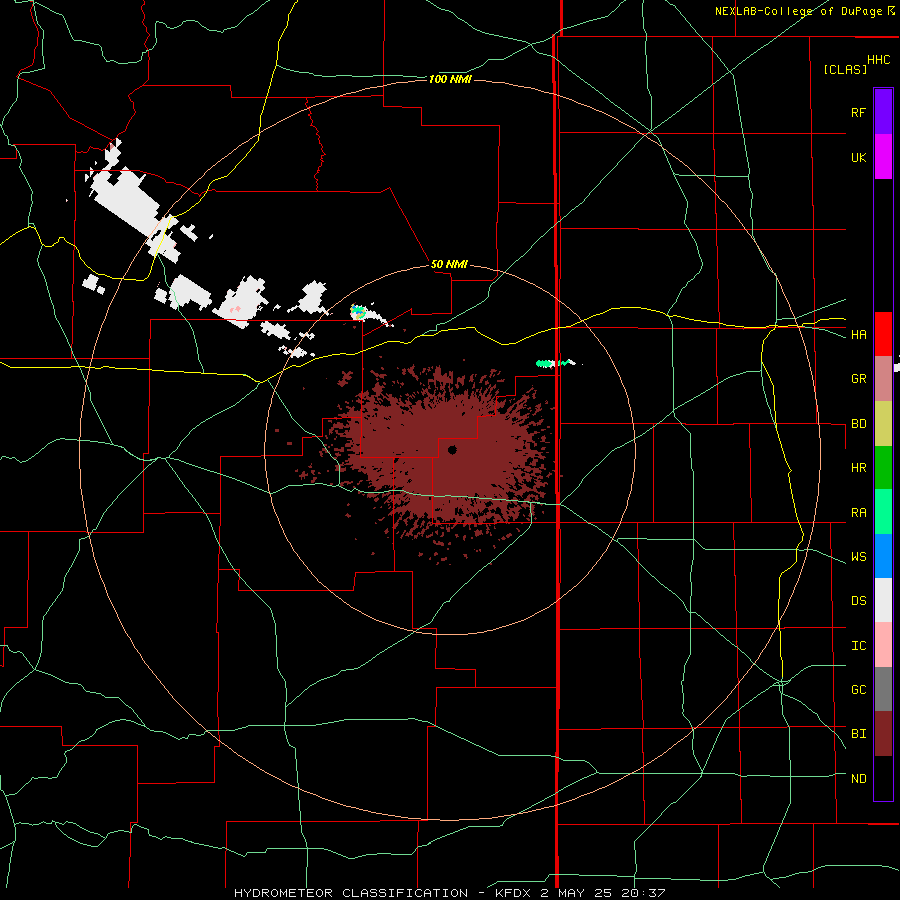The height and width of the screenshot is (900, 900).
Task: Click the 100 NMI range ring label
Action: 450,79
